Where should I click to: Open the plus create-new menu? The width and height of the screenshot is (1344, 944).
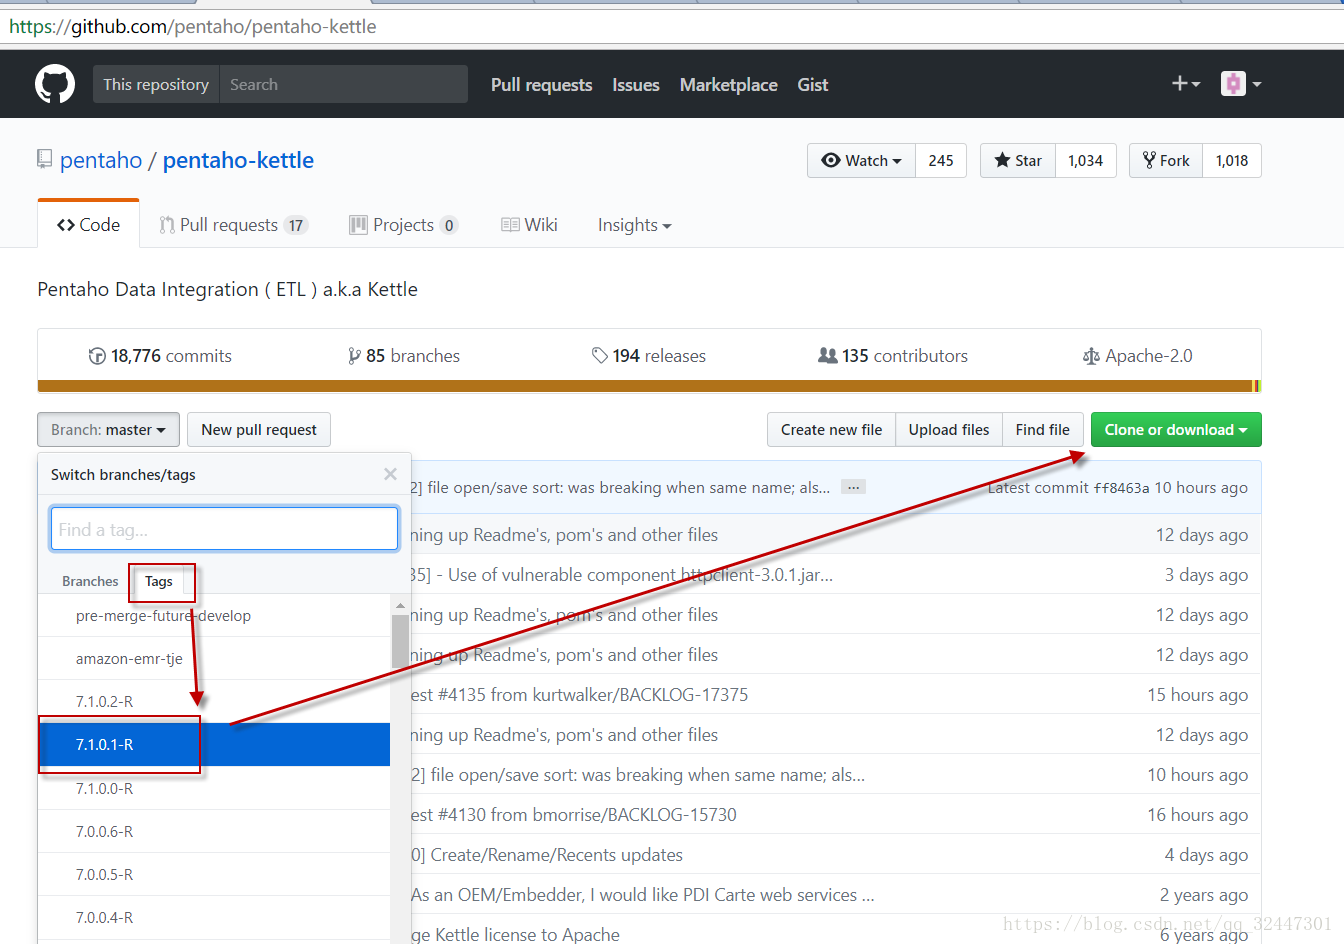pos(1186,84)
